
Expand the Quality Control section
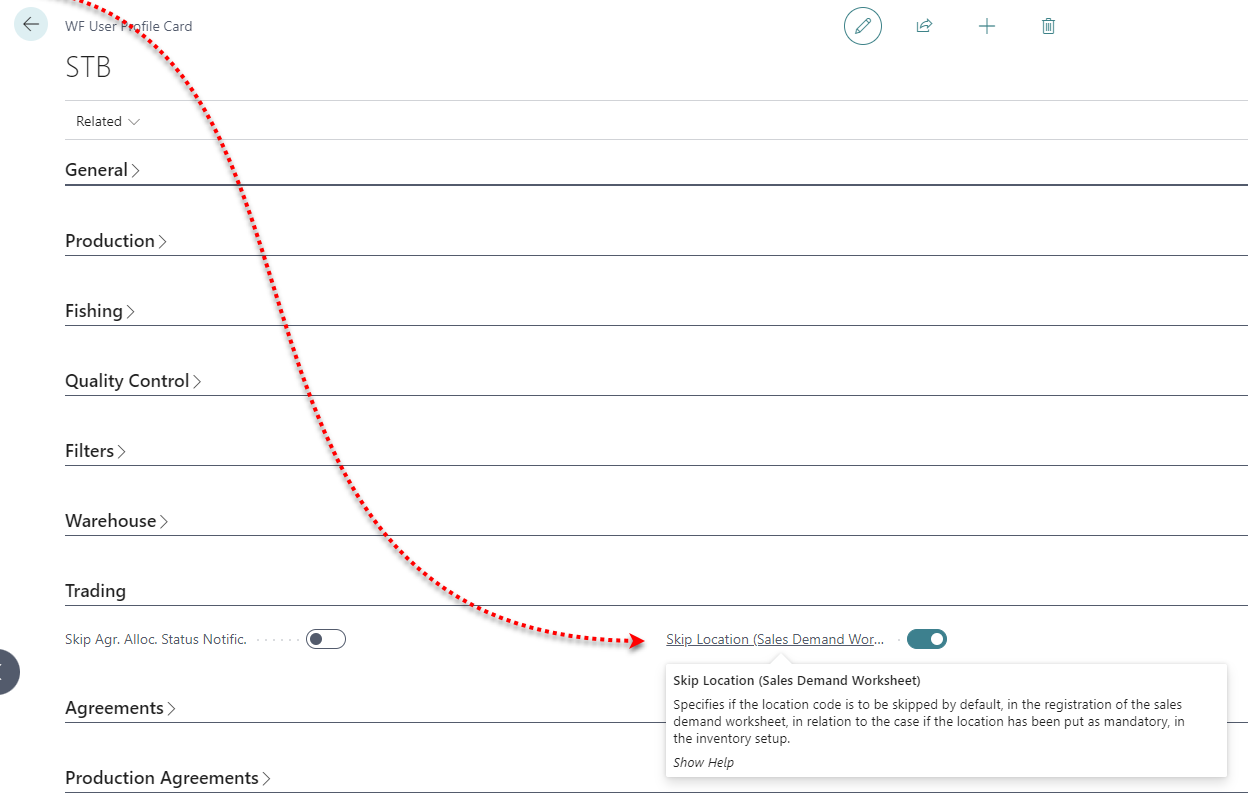[132, 381]
